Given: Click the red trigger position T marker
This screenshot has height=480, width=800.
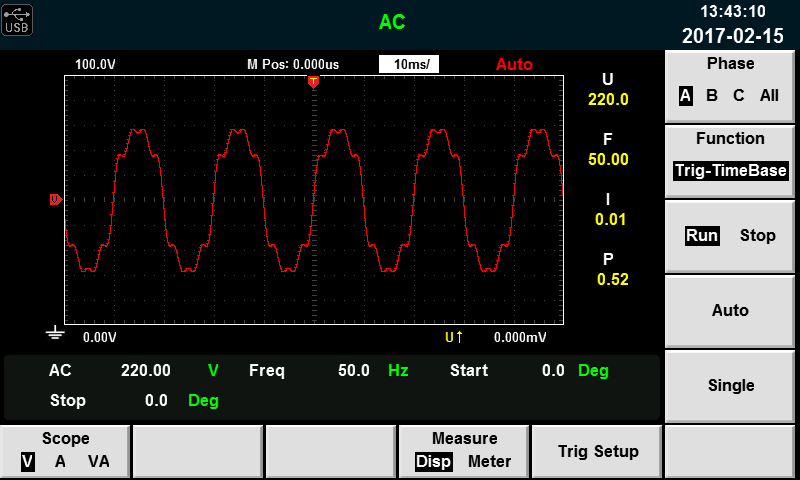Looking at the screenshot, I should click(313, 82).
